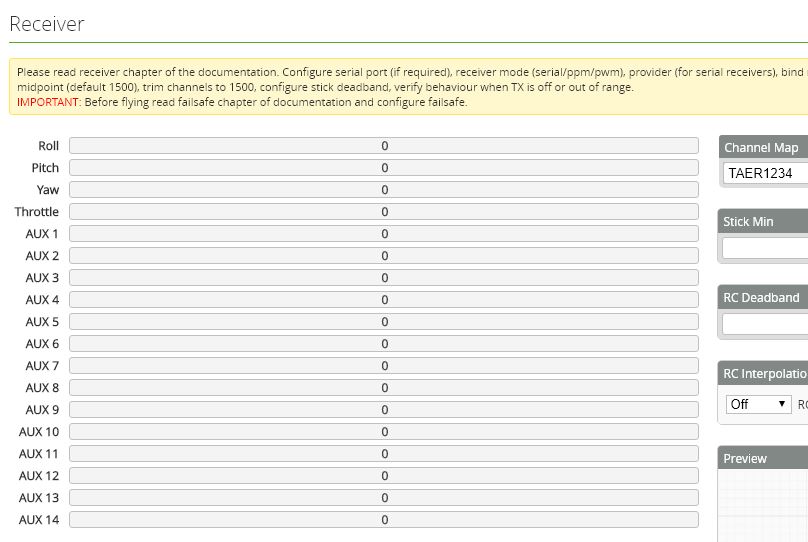
Task: Select the AUX 5 channel bar
Action: (384, 321)
